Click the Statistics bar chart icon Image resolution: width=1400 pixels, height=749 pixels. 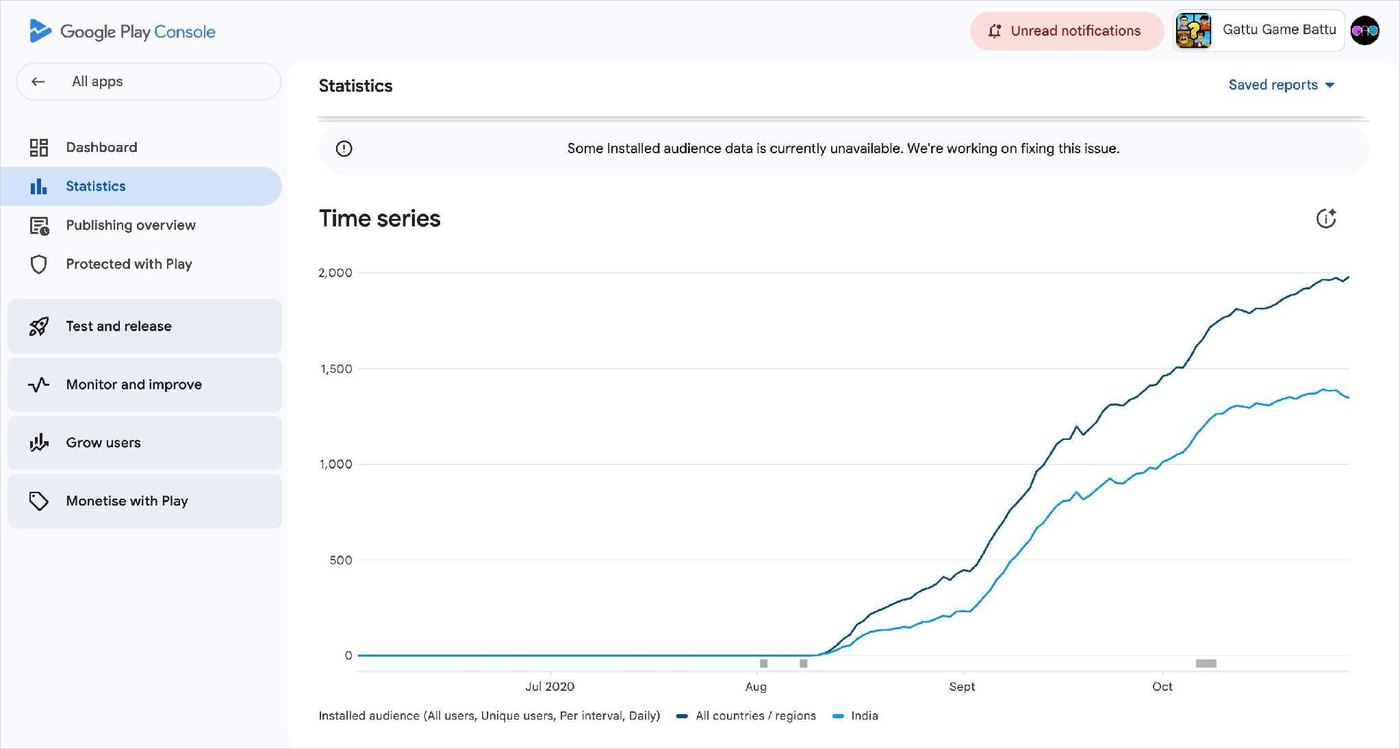coord(39,187)
